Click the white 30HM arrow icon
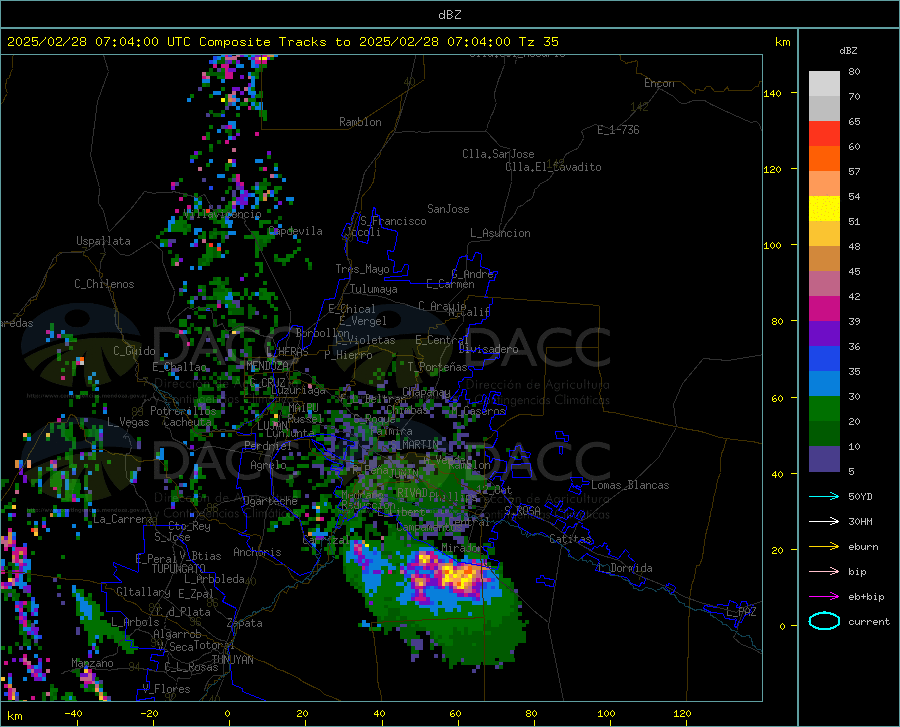 click(824, 521)
